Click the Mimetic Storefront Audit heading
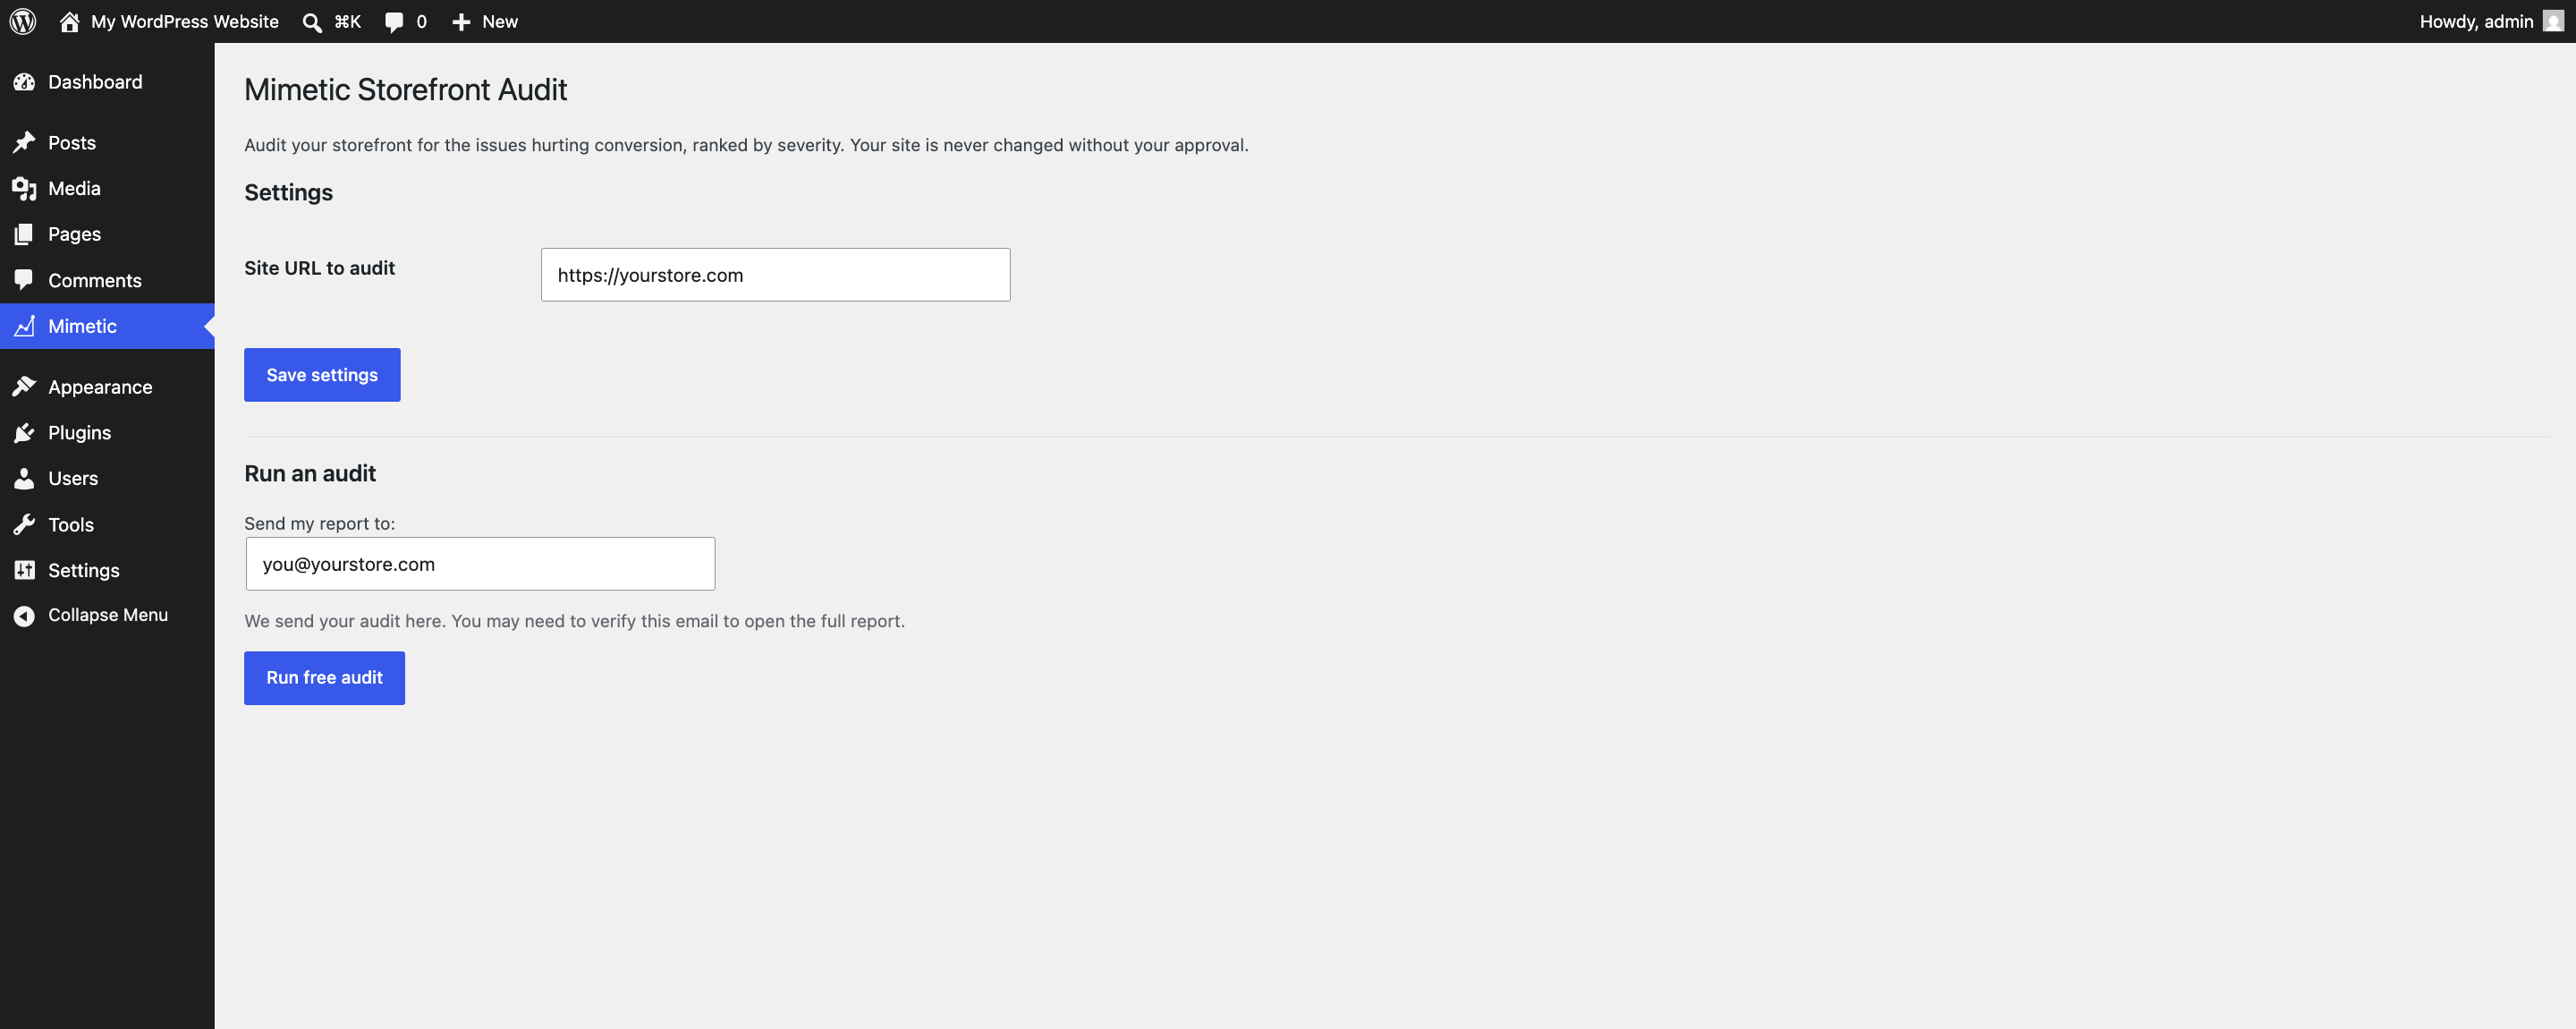The height and width of the screenshot is (1029, 2576). click(x=405, y=90)
